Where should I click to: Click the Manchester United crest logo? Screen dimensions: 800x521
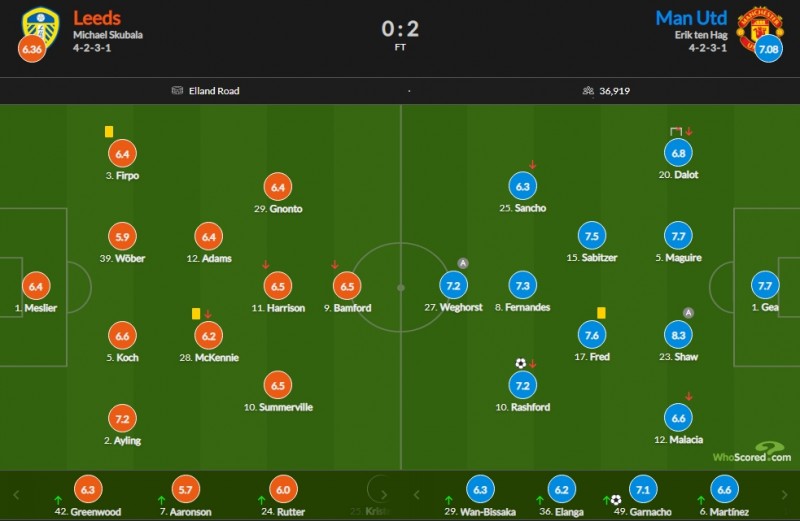tap(759, 26)
